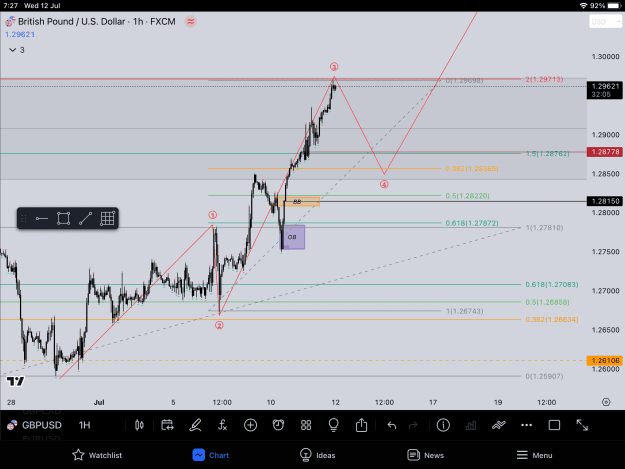The width and height of the screenshot is (625, 469).
Task: Tap the TradingView logo on chart
Action: pos(16,382)
